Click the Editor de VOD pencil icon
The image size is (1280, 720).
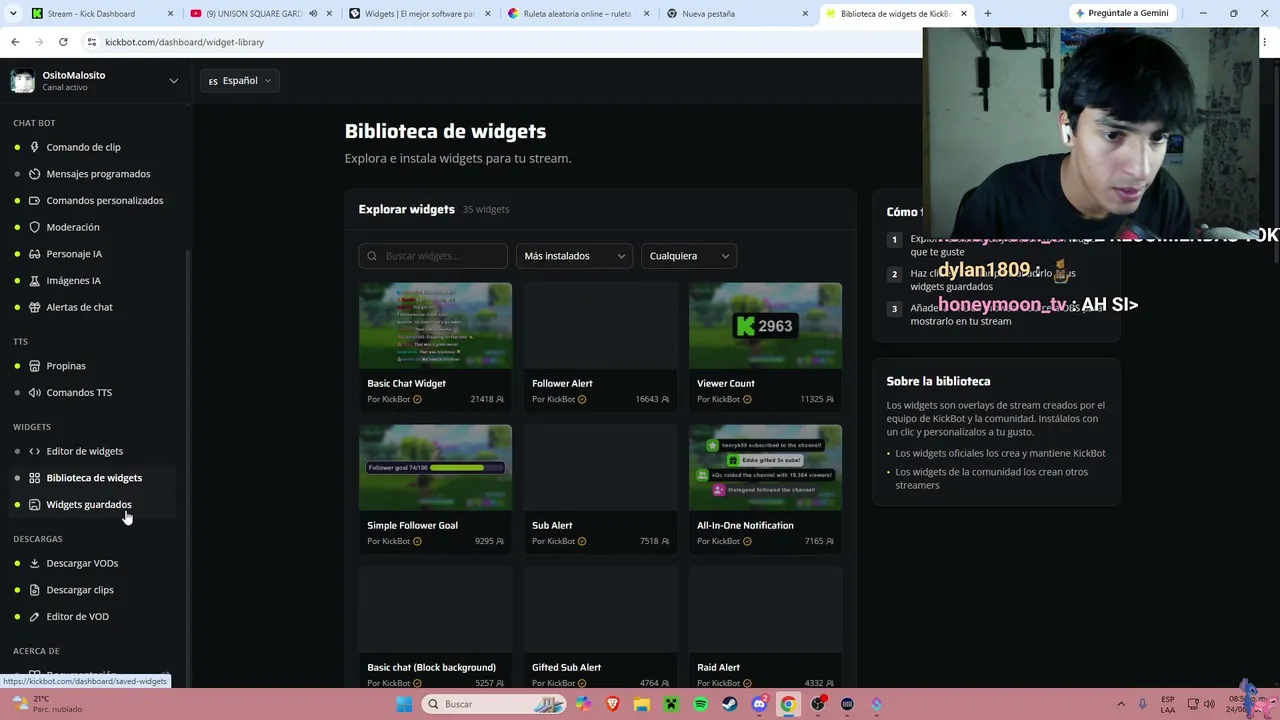[34, 616]
